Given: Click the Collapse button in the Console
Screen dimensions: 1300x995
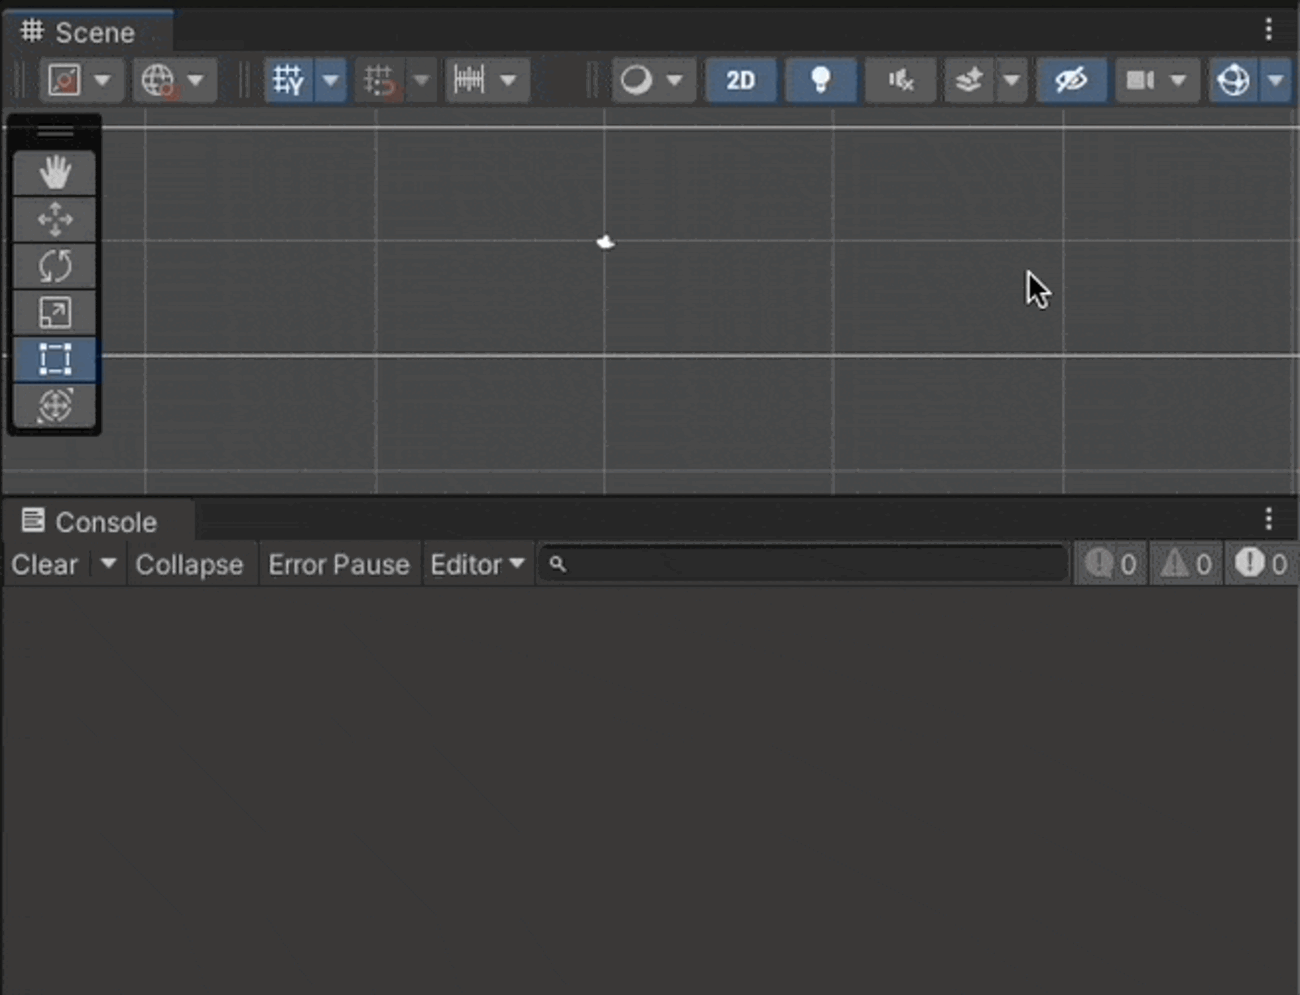Looking at the screenshot, I should 190,564.
